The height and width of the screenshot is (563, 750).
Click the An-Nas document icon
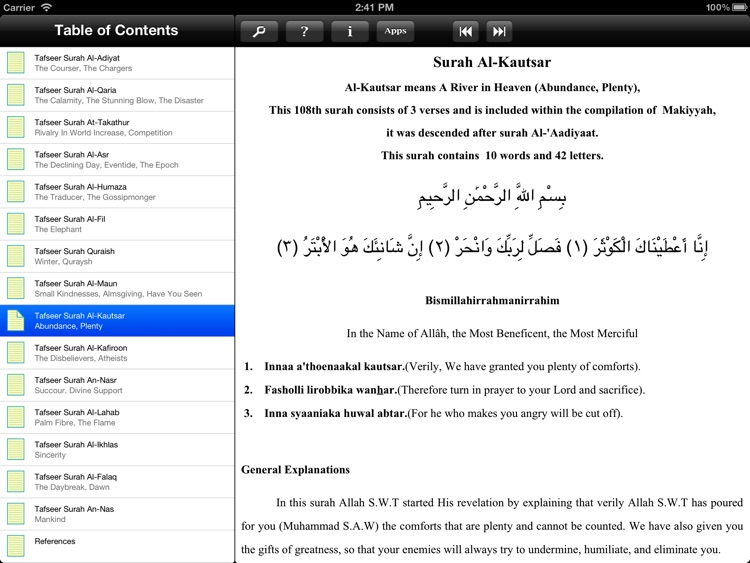[16, 514]
